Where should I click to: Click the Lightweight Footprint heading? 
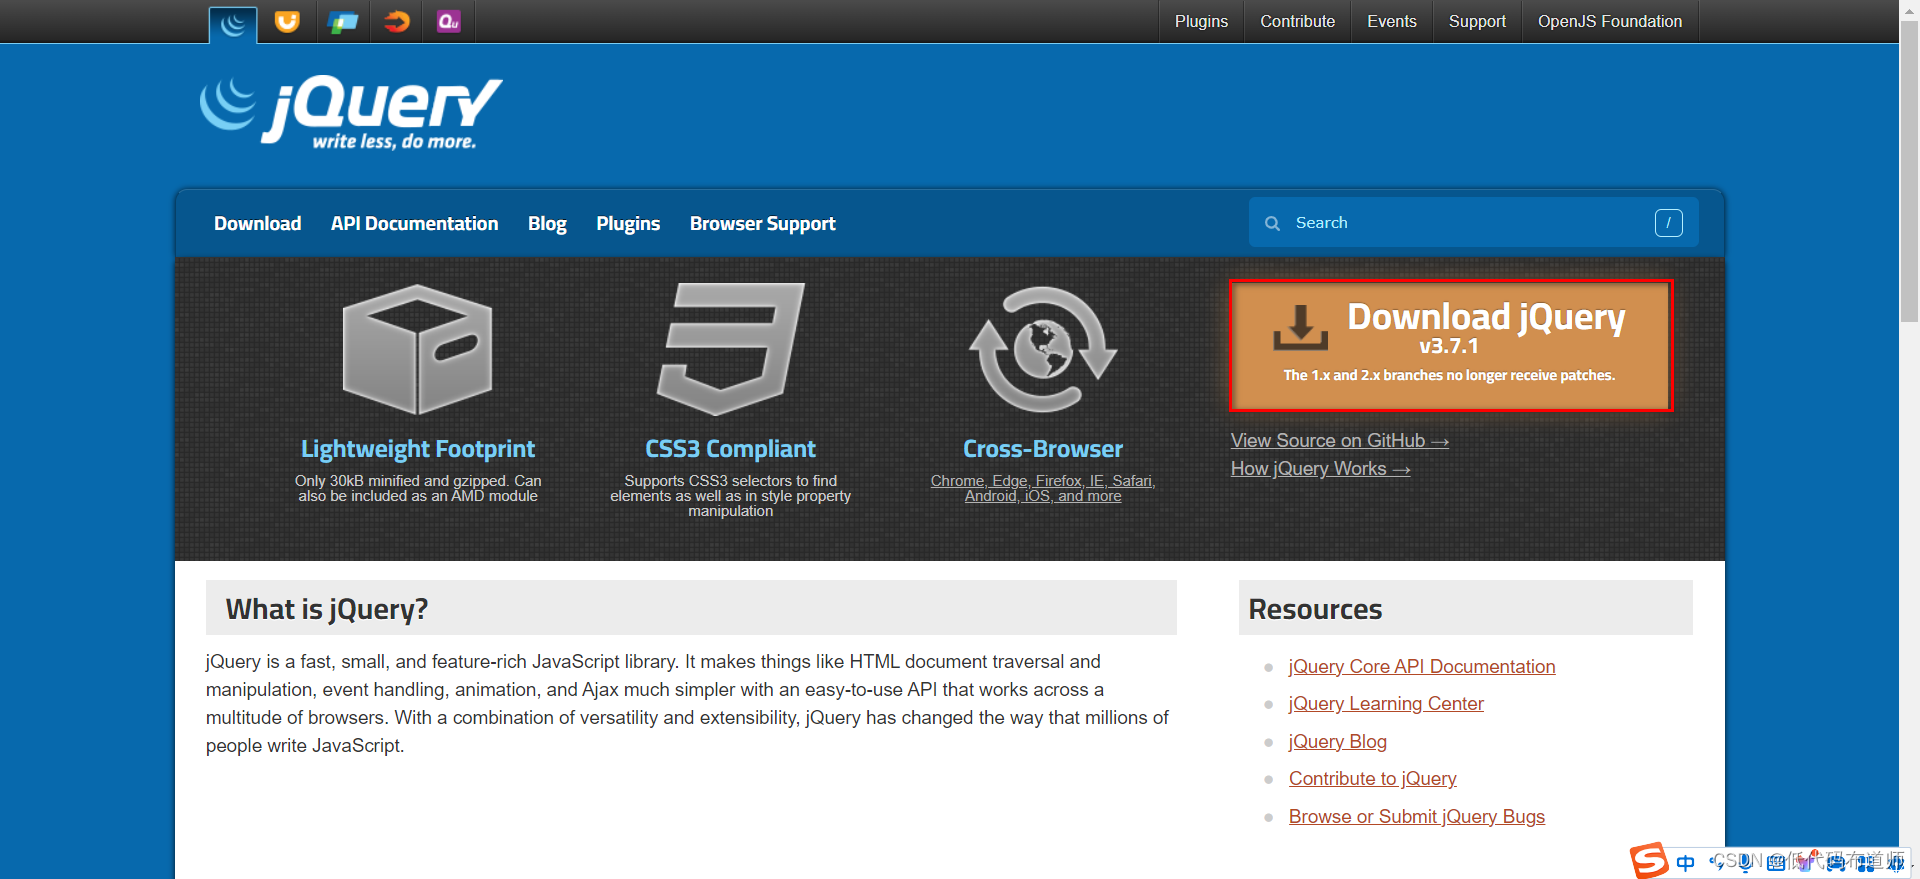418,449
